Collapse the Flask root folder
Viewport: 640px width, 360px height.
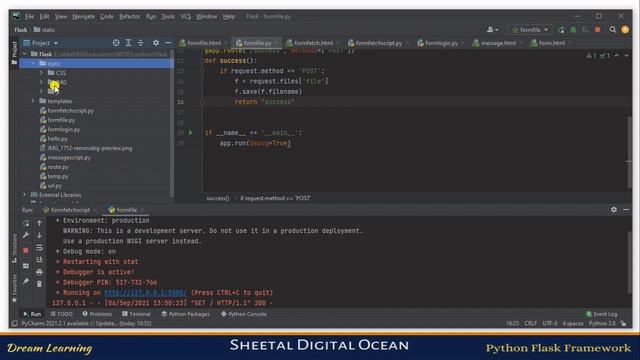tap(25, 54)
